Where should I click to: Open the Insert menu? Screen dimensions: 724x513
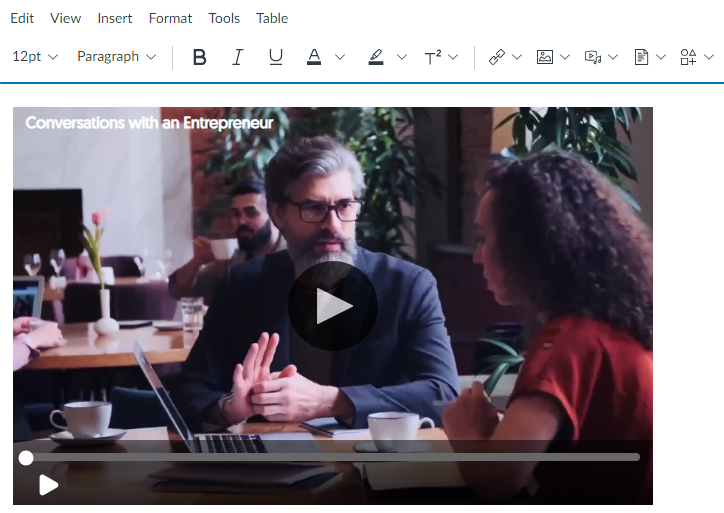115,18
